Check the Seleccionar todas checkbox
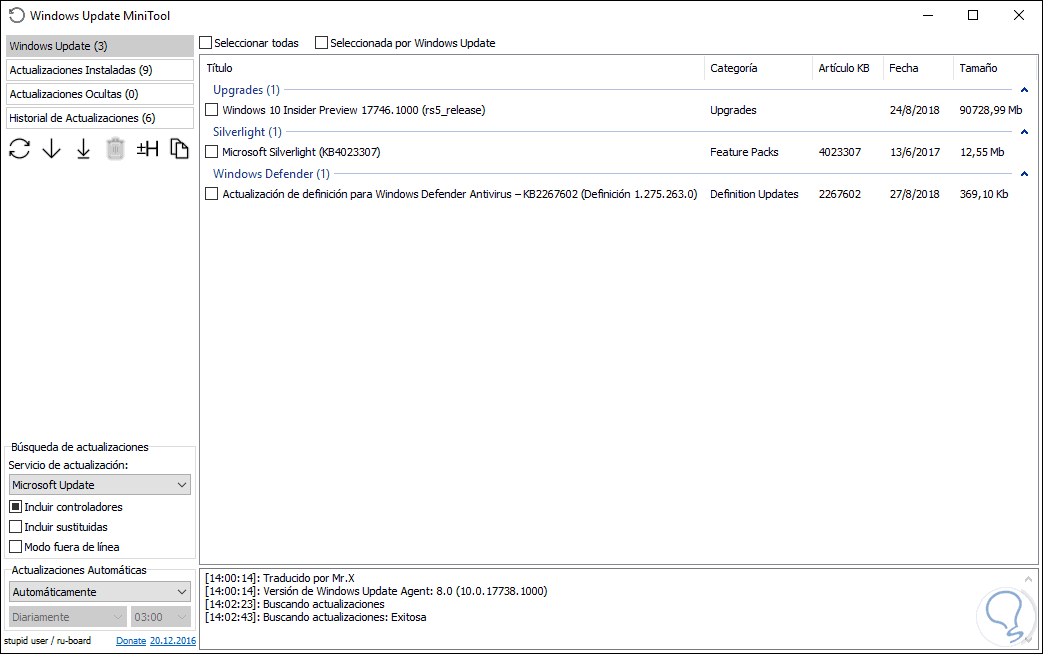 coord(206,43)
